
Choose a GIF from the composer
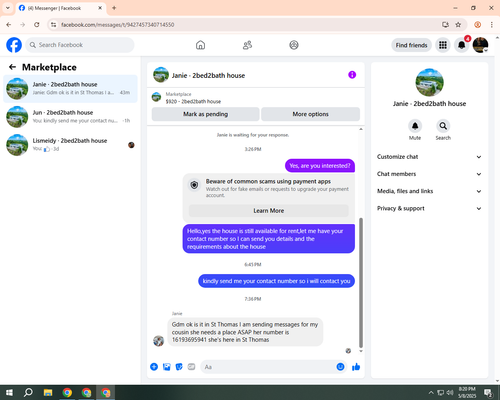pos(191,367)
